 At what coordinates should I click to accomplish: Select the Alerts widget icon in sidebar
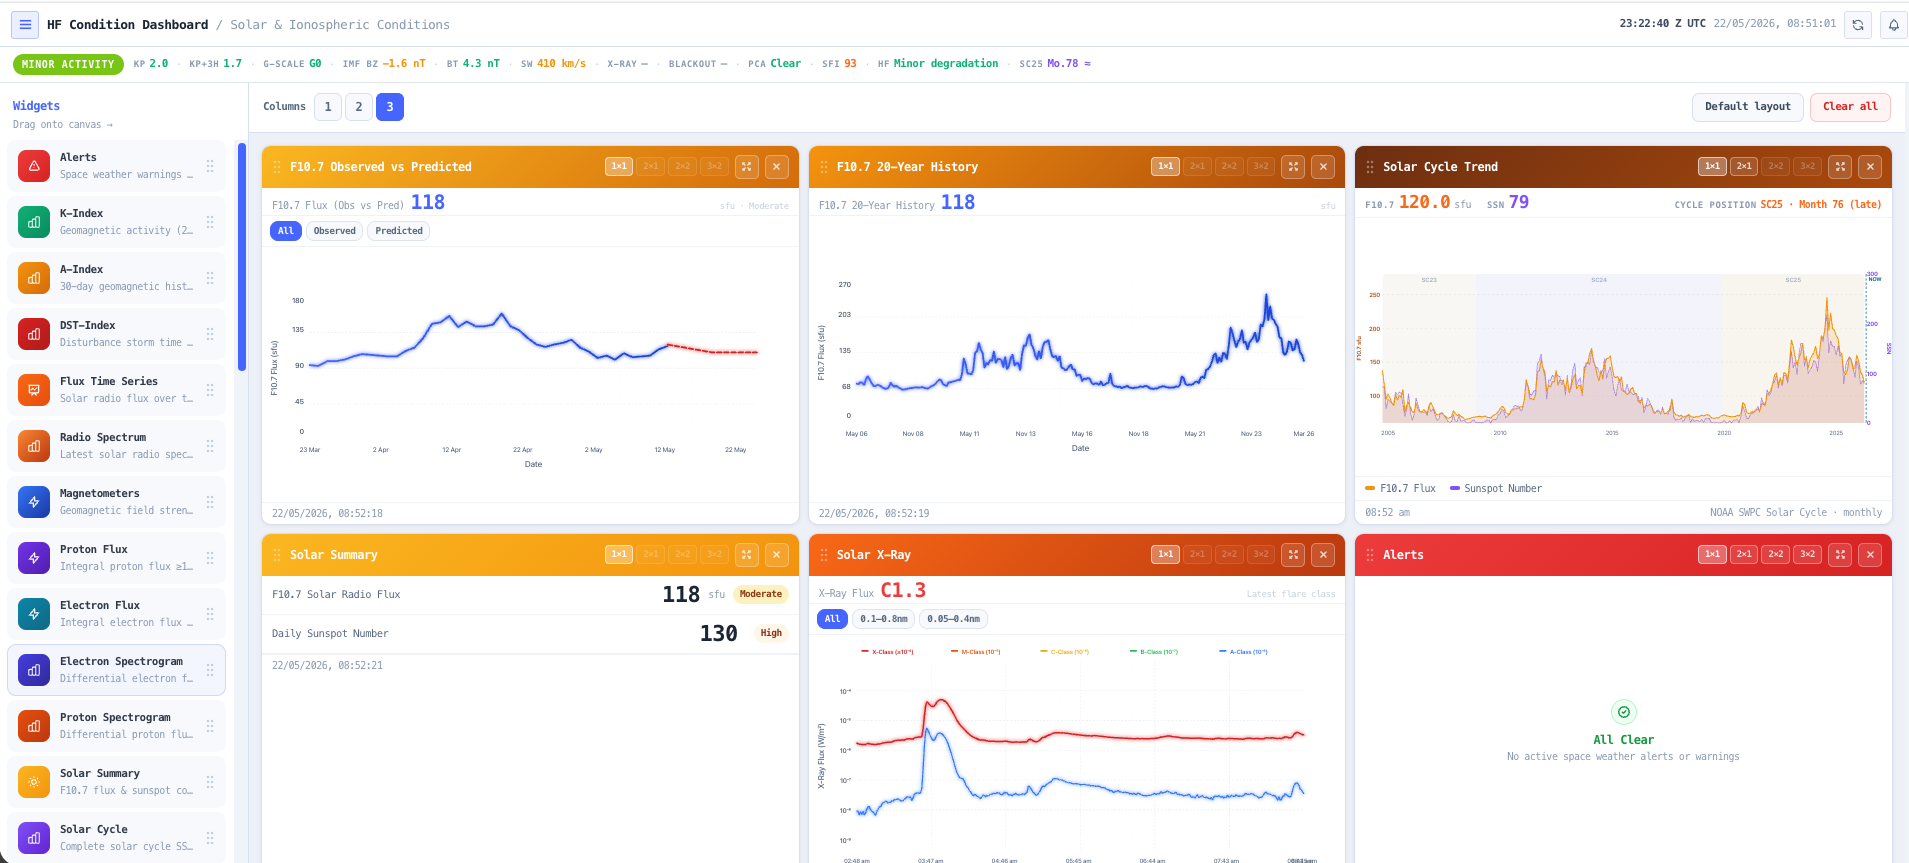pos(34,166)
